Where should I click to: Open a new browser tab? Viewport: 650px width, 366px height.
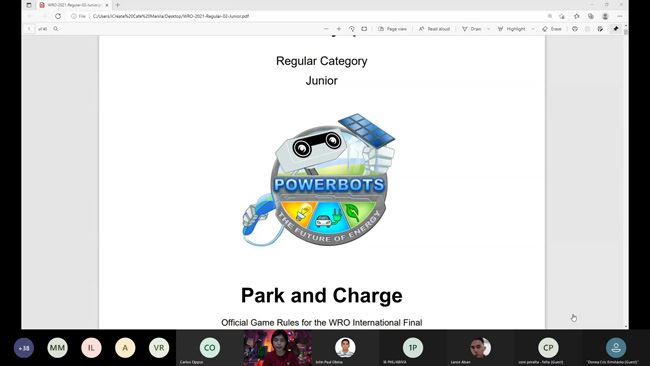[118, 5]
